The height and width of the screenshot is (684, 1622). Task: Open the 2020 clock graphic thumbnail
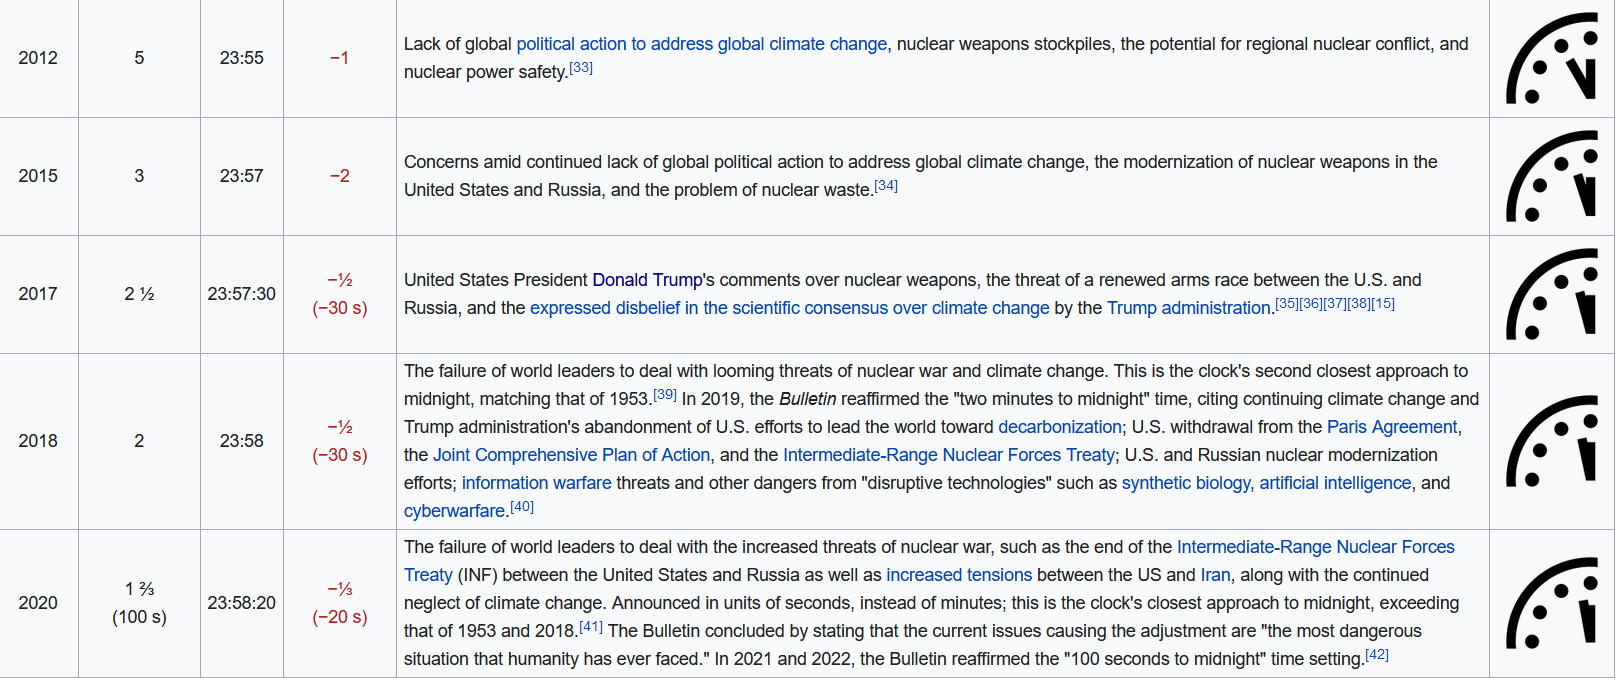click(x=1551, y=603)
